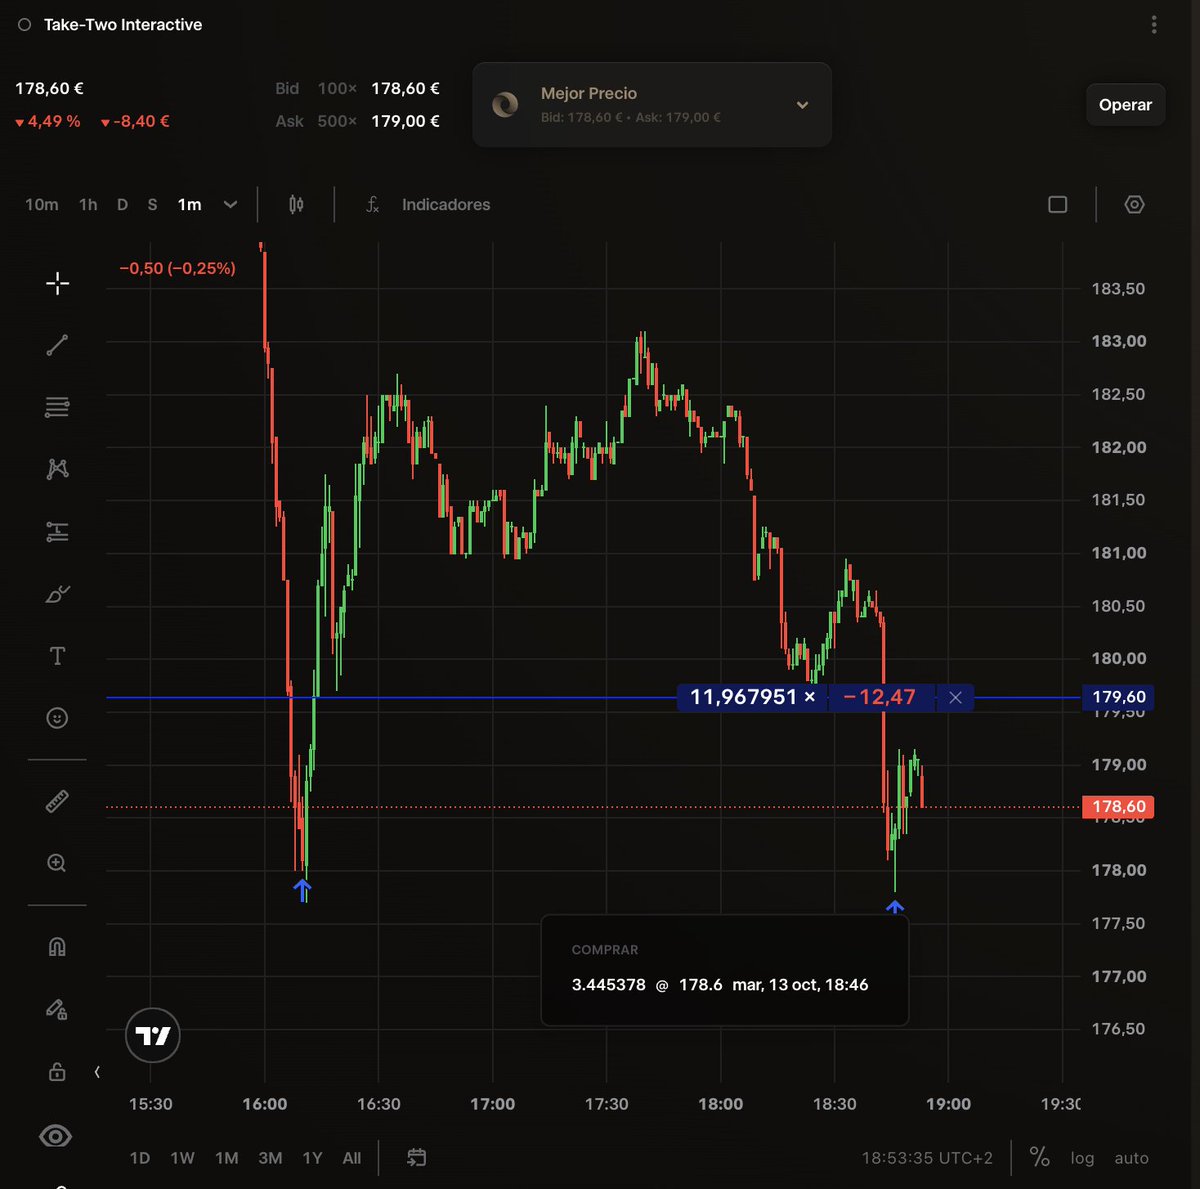1200x1189 pixels.
Task: Select the 1h timeframe
Action: click(88, 204)
